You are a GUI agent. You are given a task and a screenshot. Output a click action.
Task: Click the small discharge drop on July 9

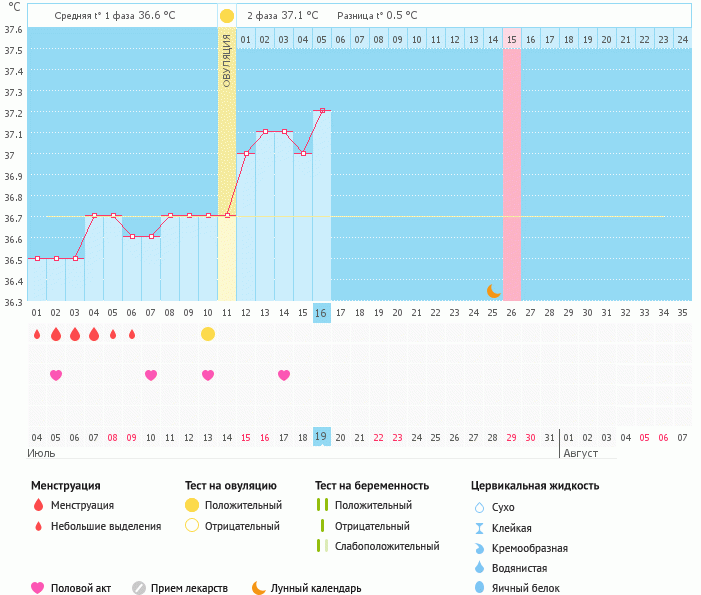click(132, 334)
